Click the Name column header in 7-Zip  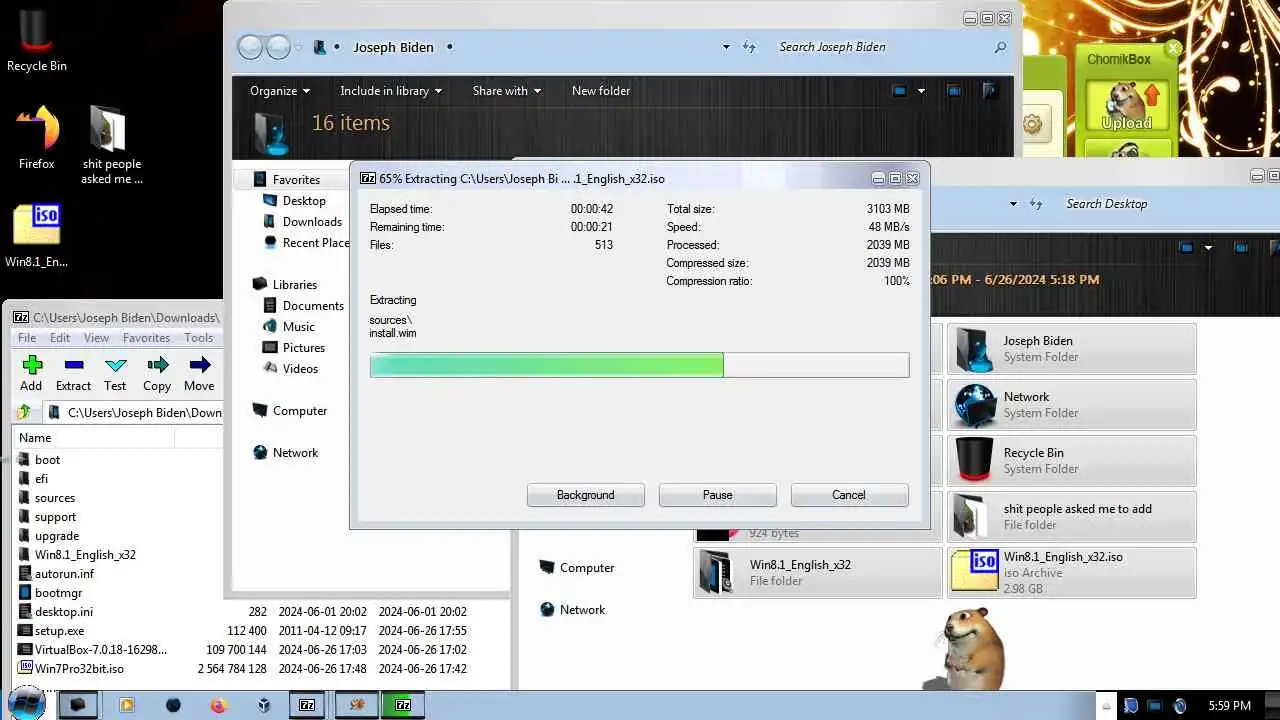coord(94,438)
